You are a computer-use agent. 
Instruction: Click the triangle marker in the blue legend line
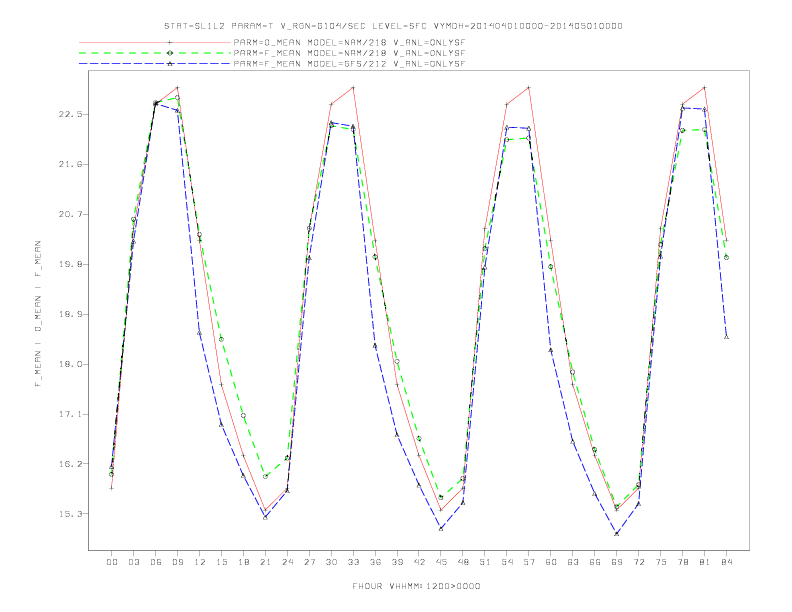tap(170, 64)
